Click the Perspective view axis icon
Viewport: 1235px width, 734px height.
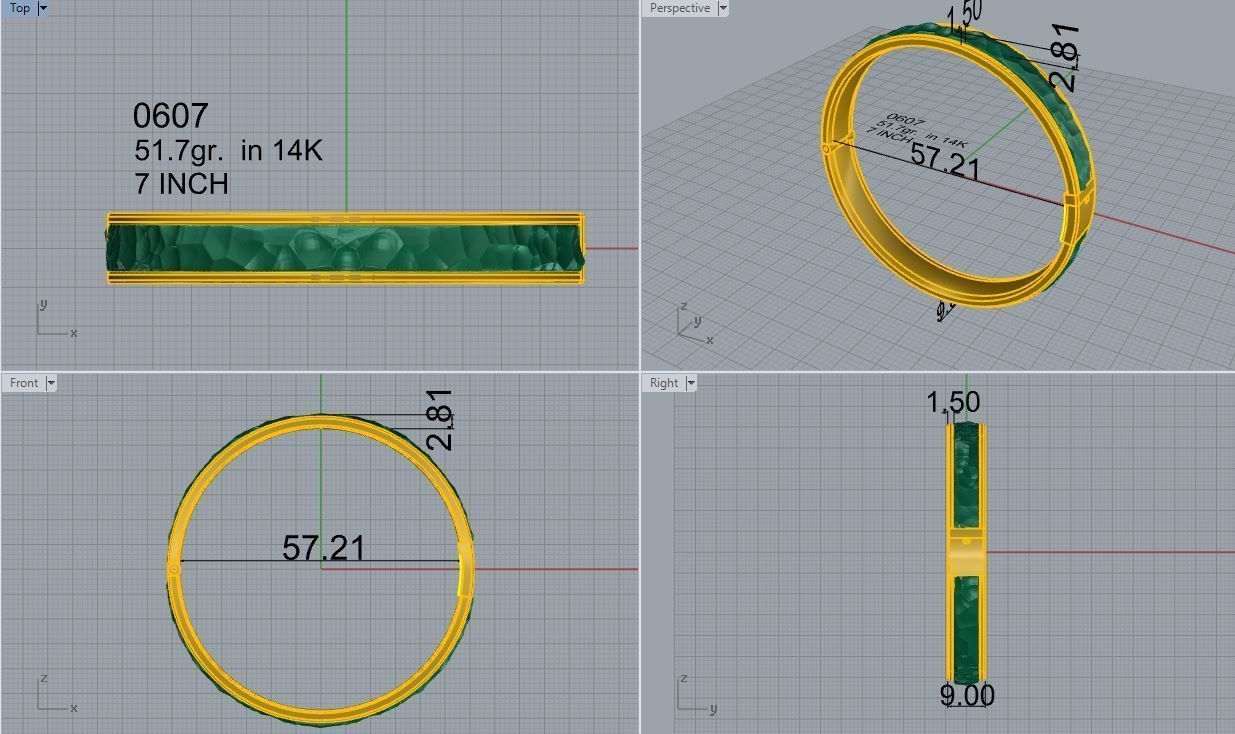coord(695,322)
